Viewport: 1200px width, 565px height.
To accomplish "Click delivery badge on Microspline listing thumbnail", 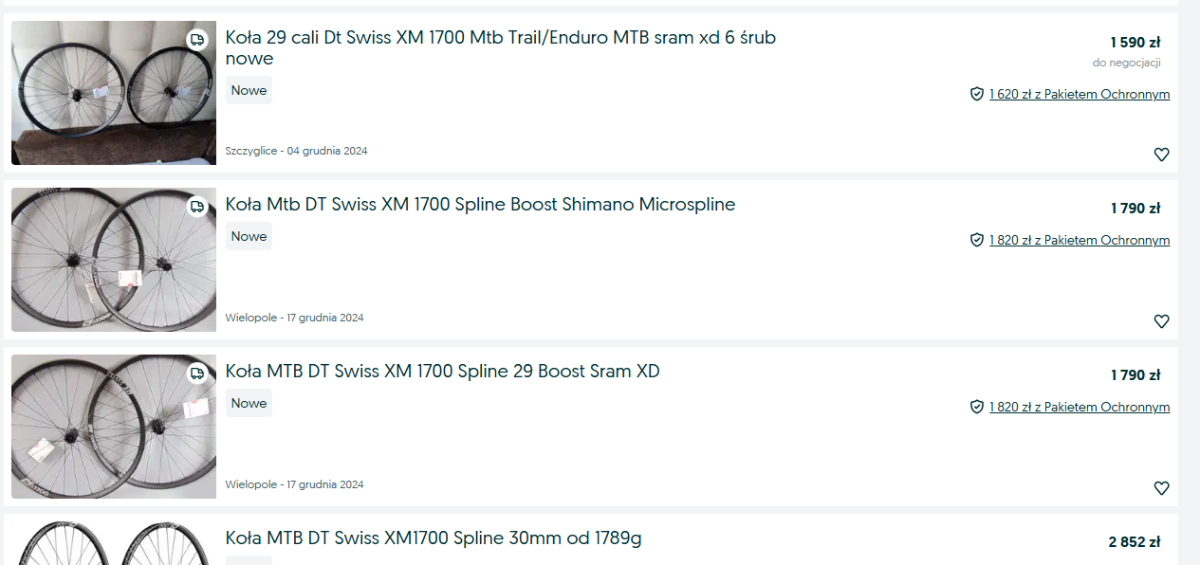I will (197, 207).
